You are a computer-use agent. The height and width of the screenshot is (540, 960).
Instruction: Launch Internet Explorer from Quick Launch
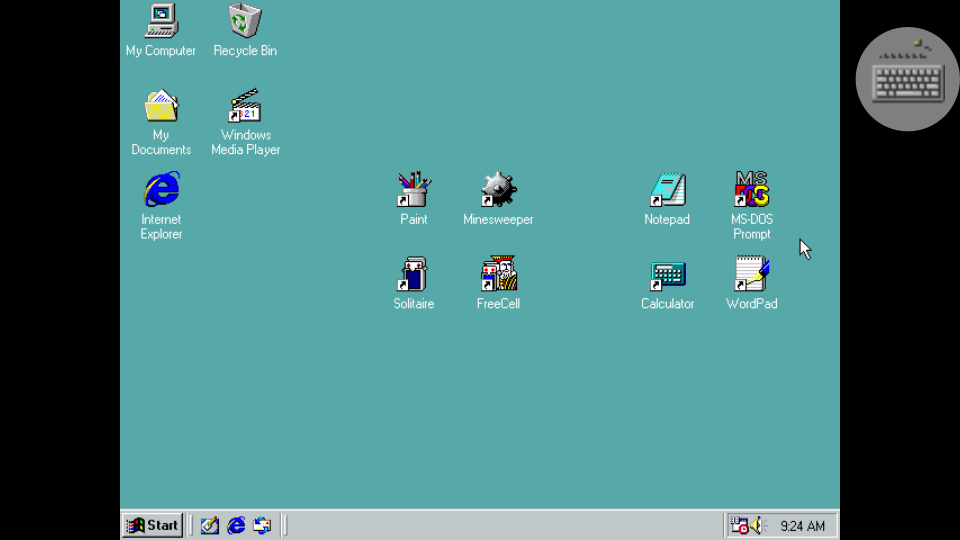236,525
